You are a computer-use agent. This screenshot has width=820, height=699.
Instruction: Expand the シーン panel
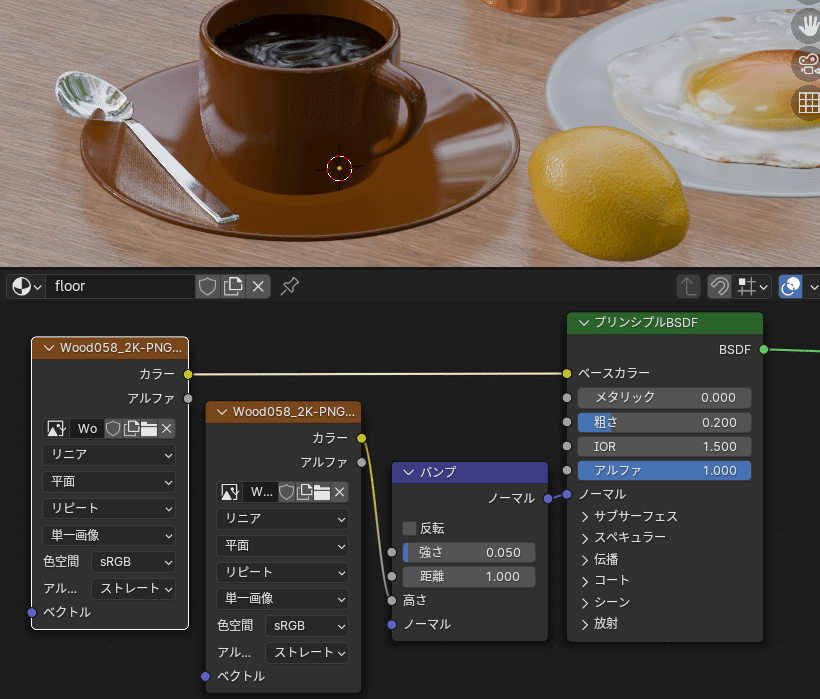tap(606, 602)
